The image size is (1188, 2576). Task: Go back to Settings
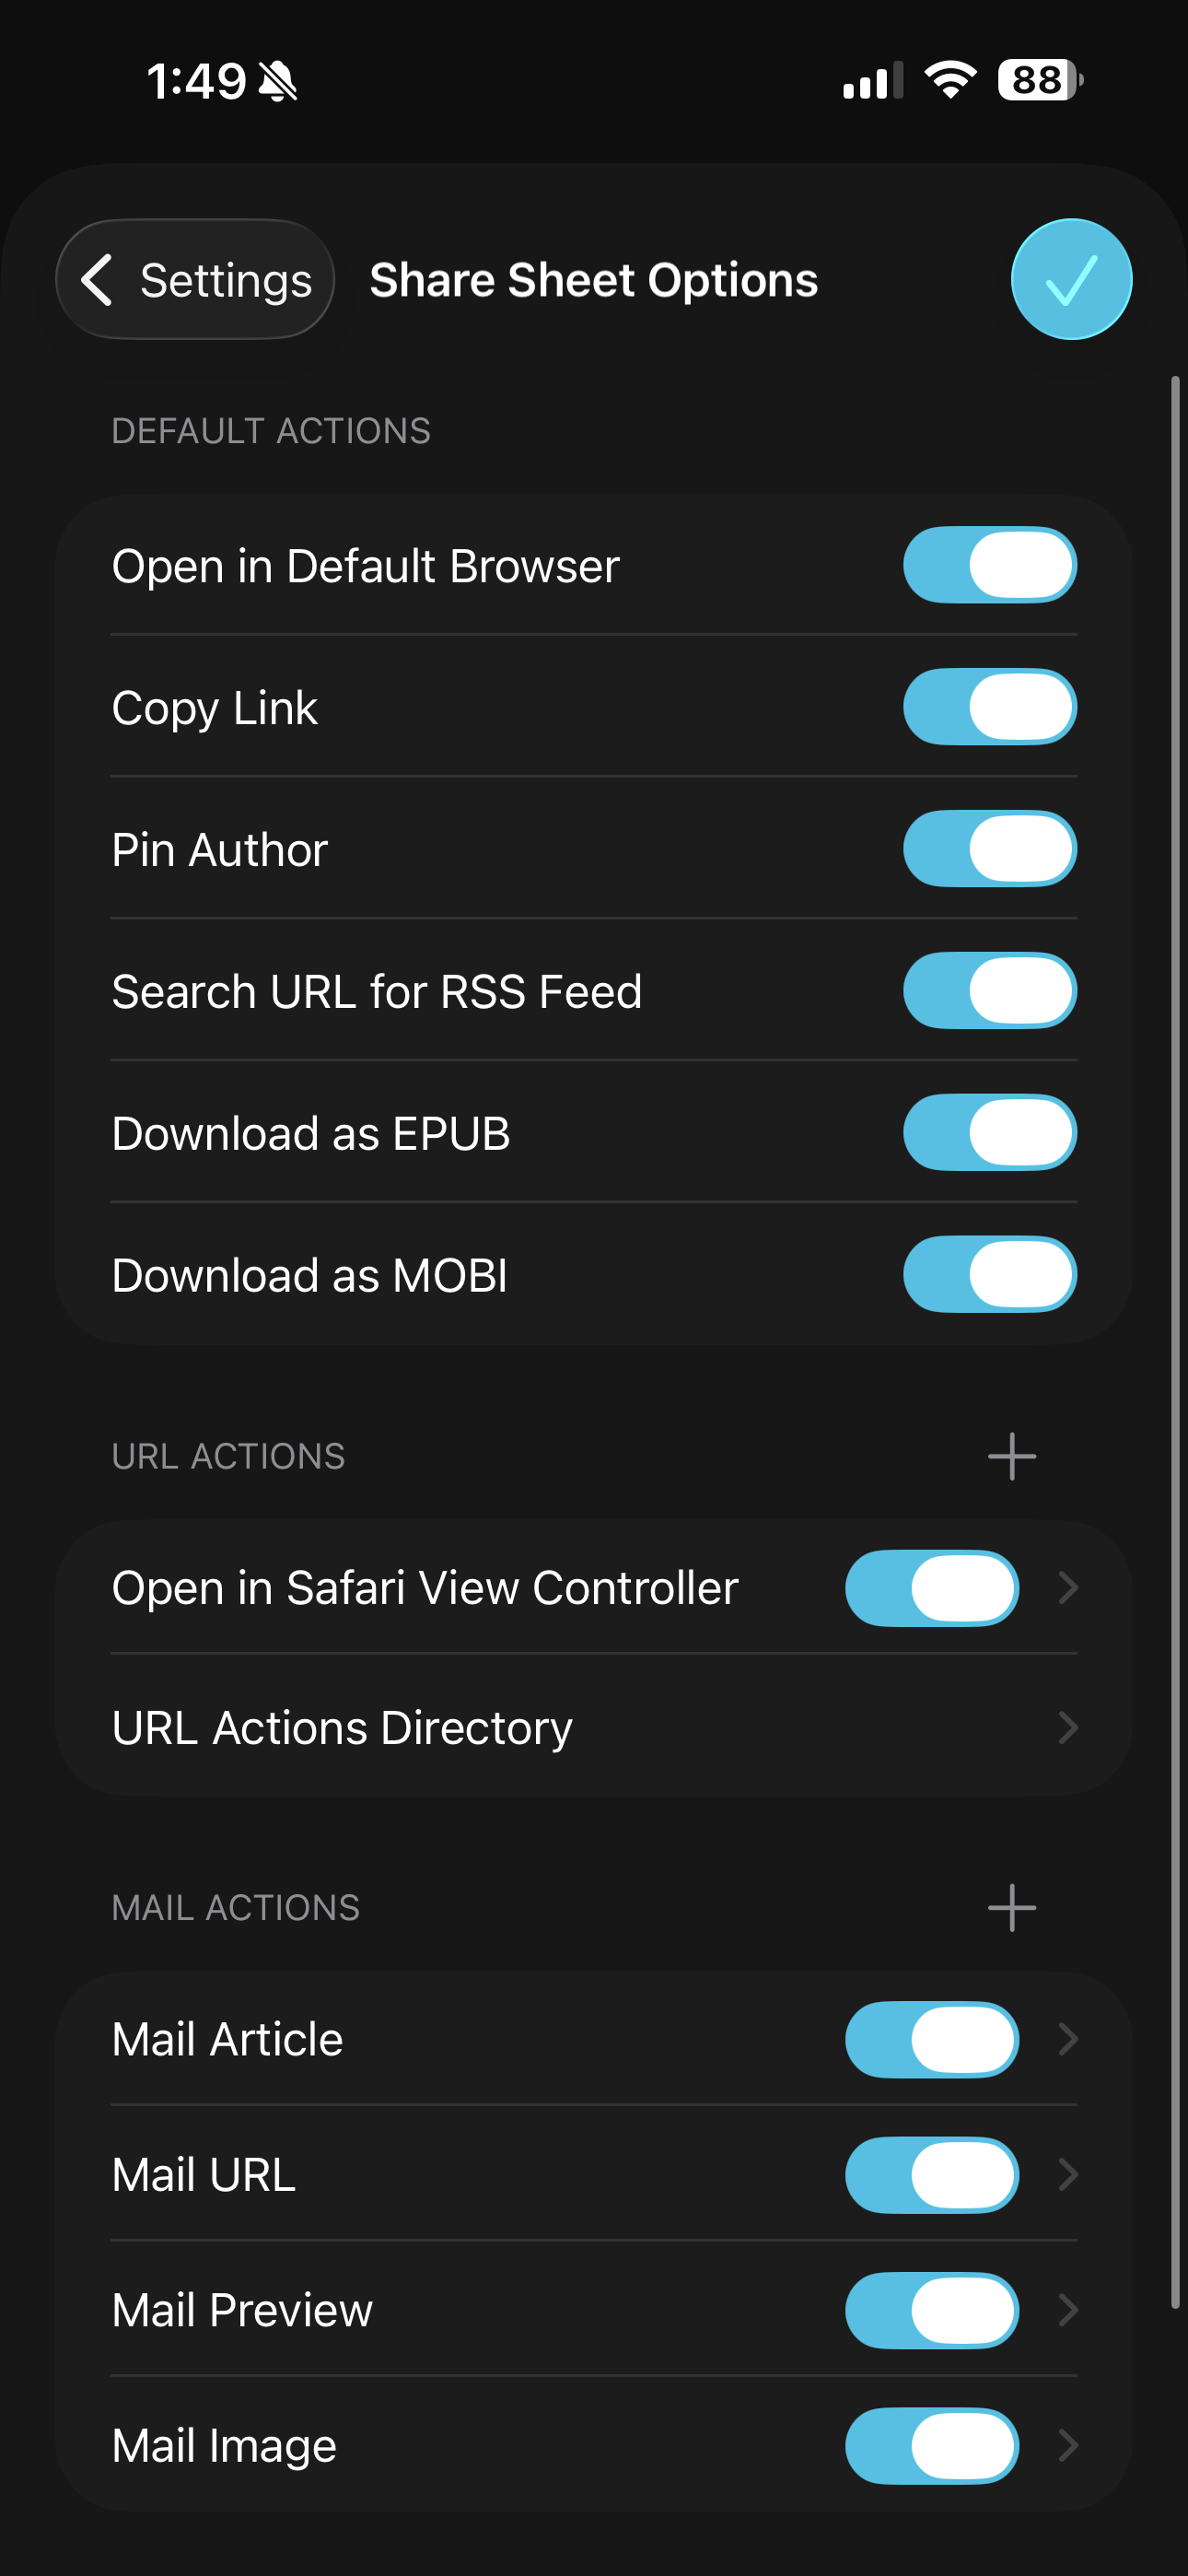click(196, 280)
